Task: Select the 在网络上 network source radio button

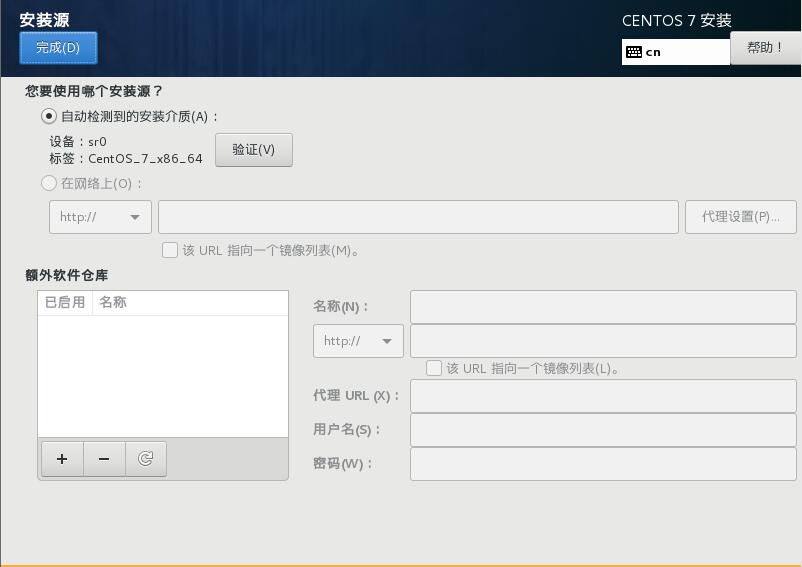Action: [x=49, y=183]
